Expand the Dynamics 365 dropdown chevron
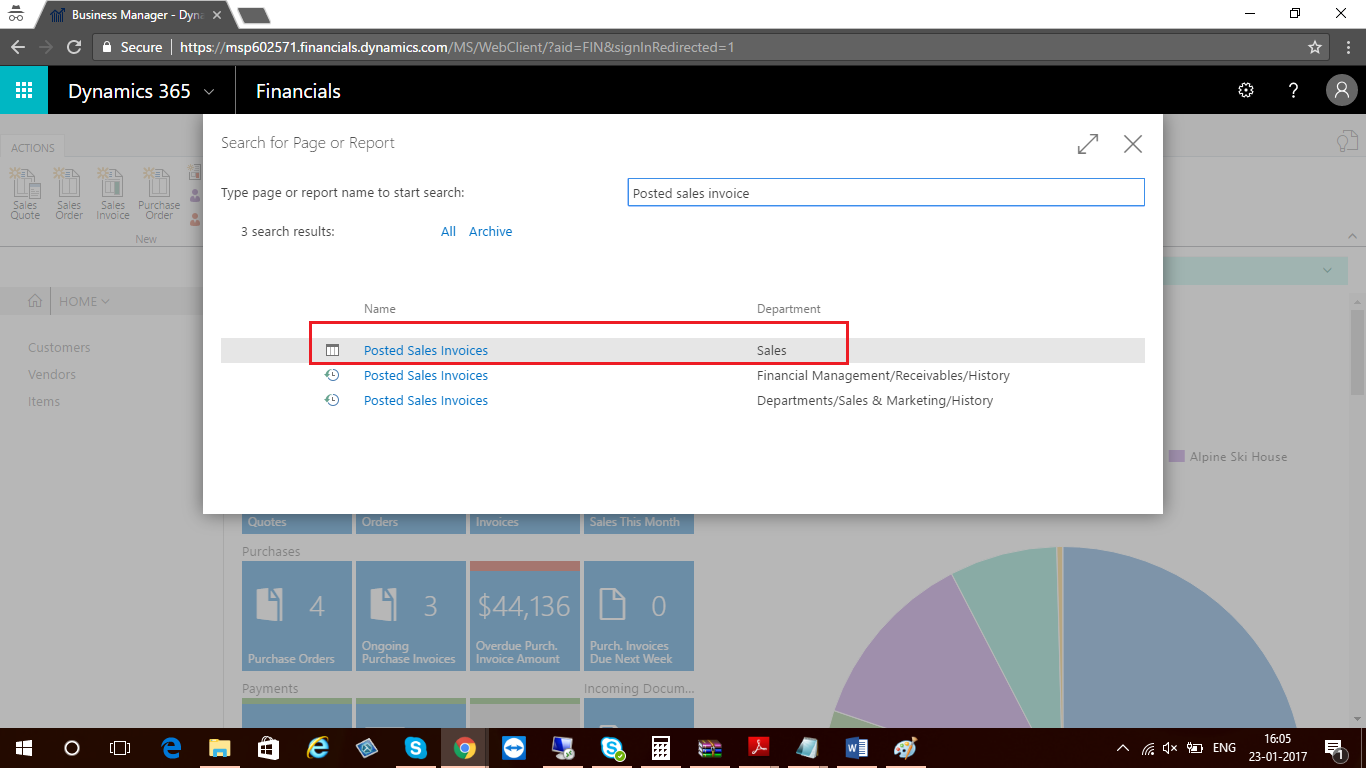Image resolution: width=1366 pixels, height=768 pixels. tap(209, 92)
